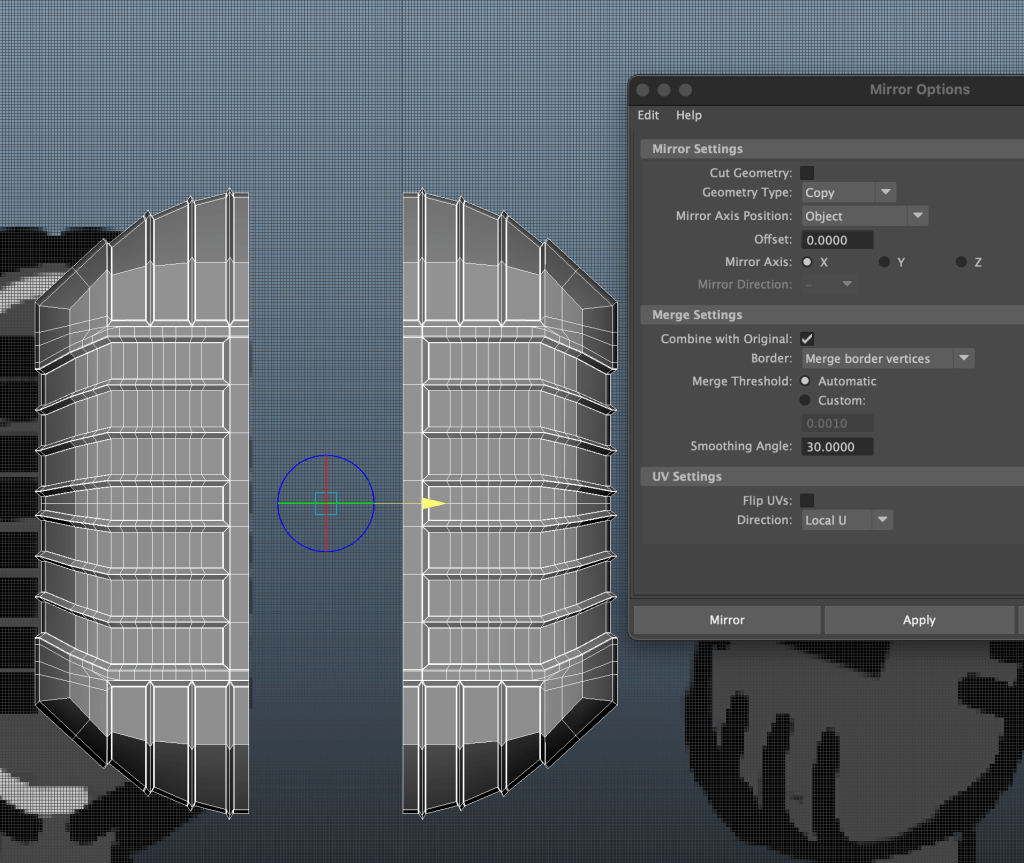This screenshot has height=863, width=1024.
Task: Uncheck Combine with Original
Action: 807,339
